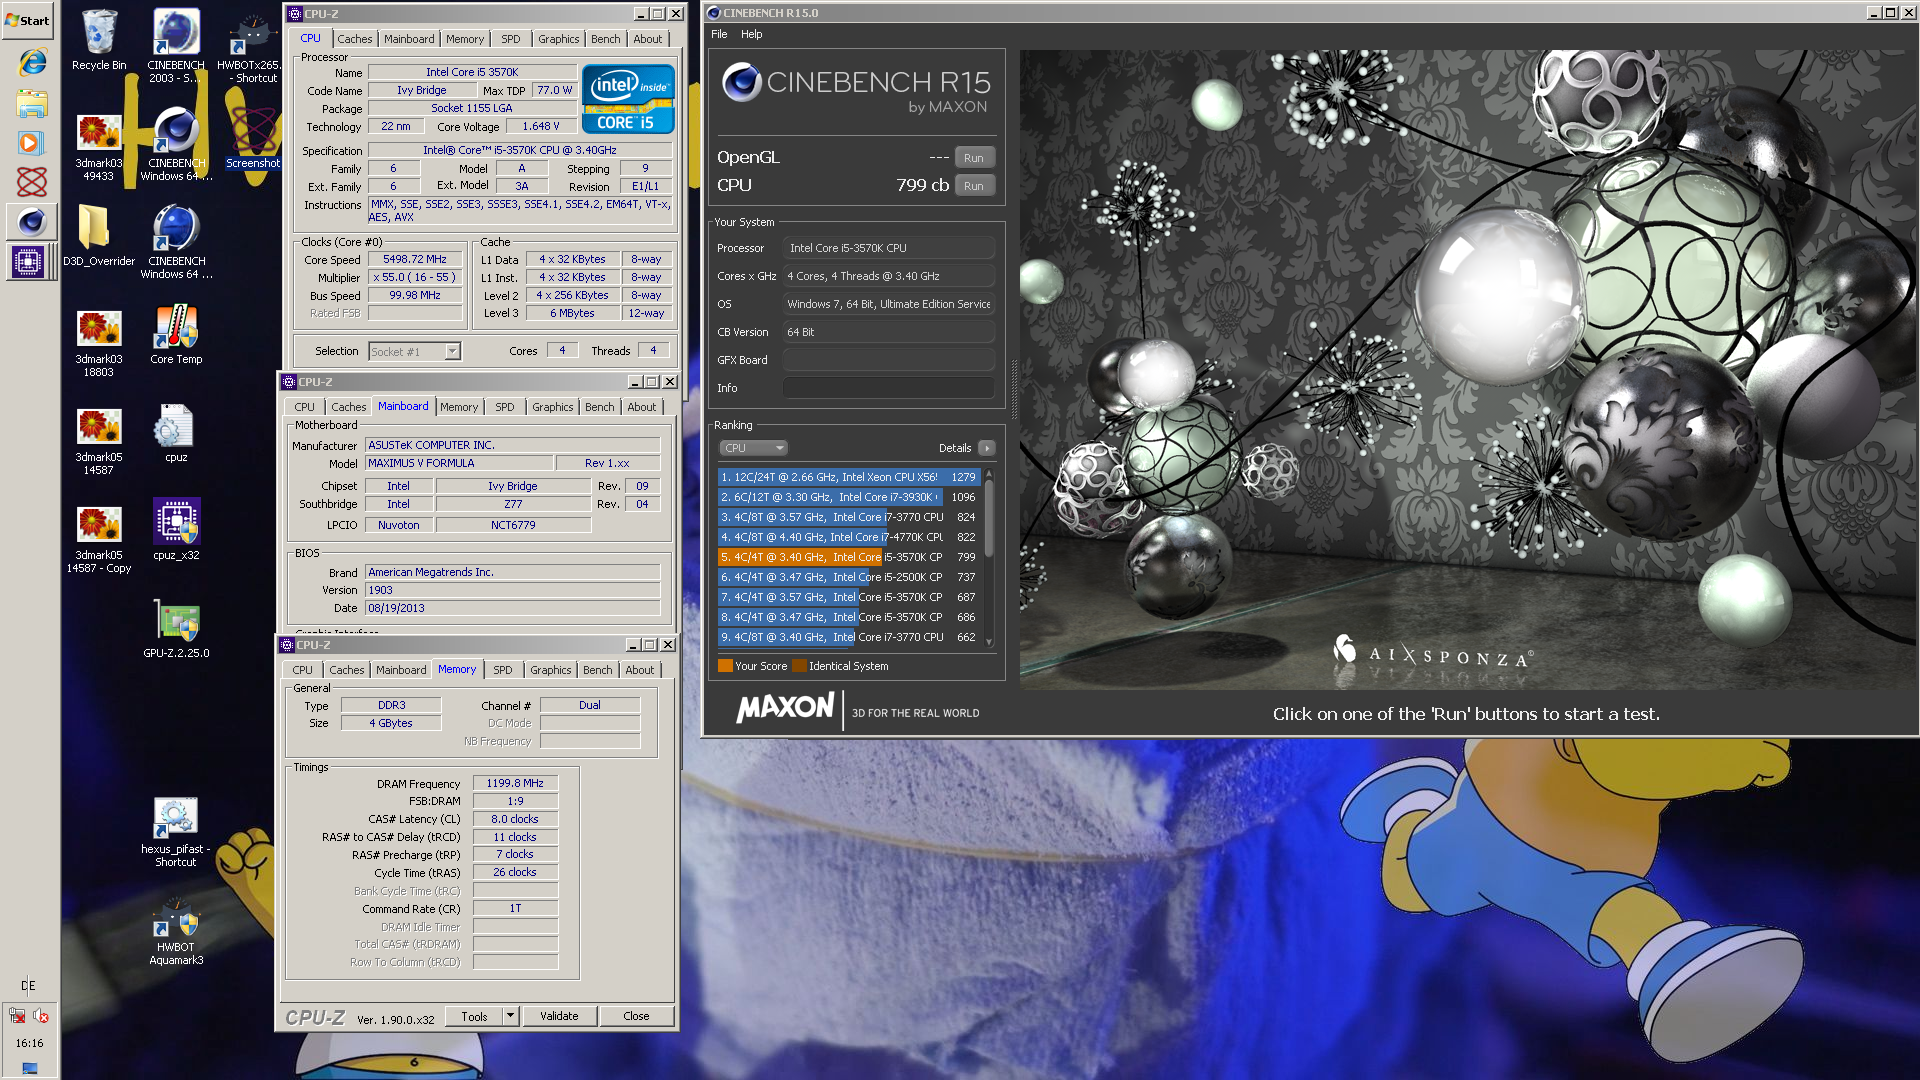1920x1080 pixels.
Task: Select the highlighted Screenshot desktop icon
Action: [253, 137]
